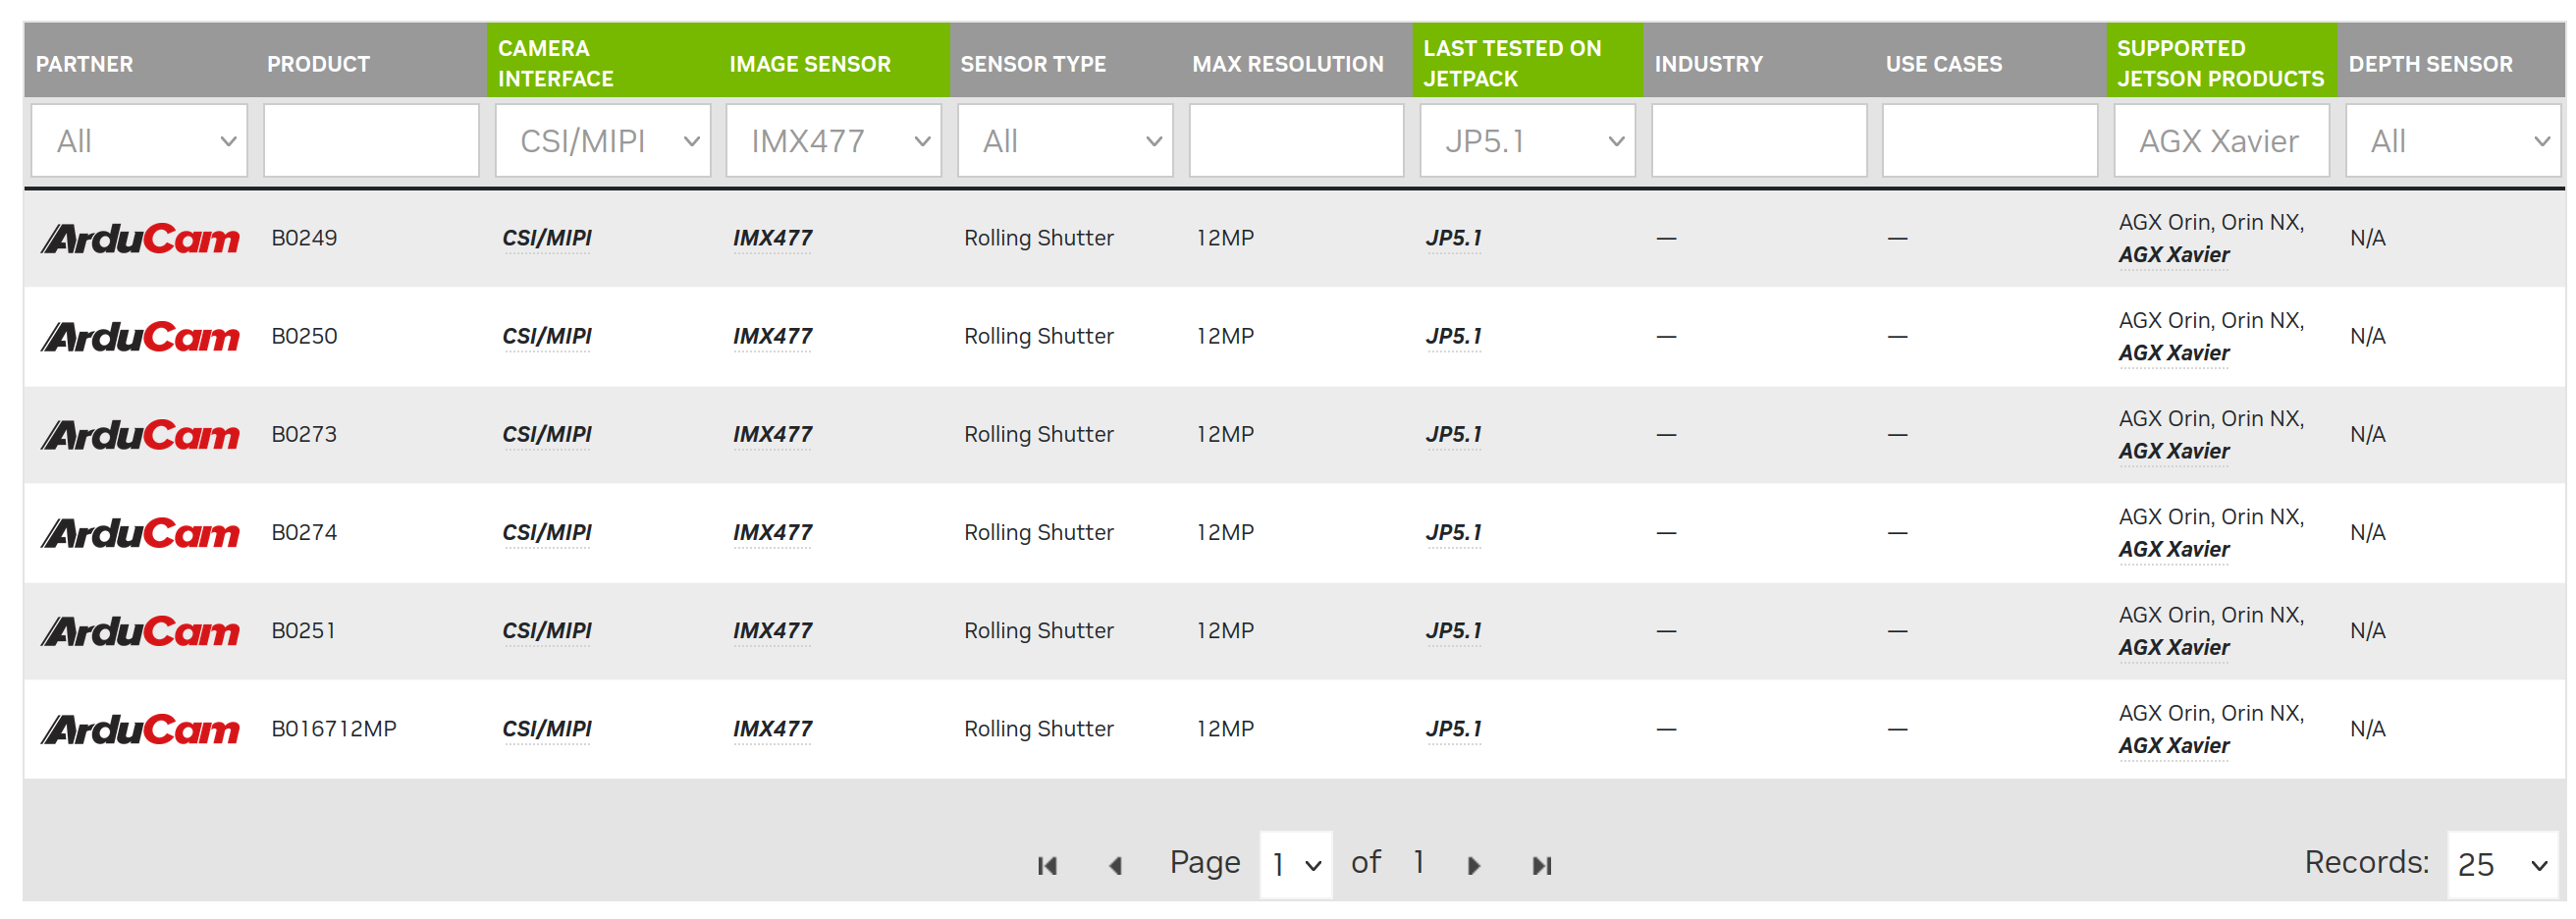Go to the first page of results
2576x919 pixels.
coord(1047,866)
